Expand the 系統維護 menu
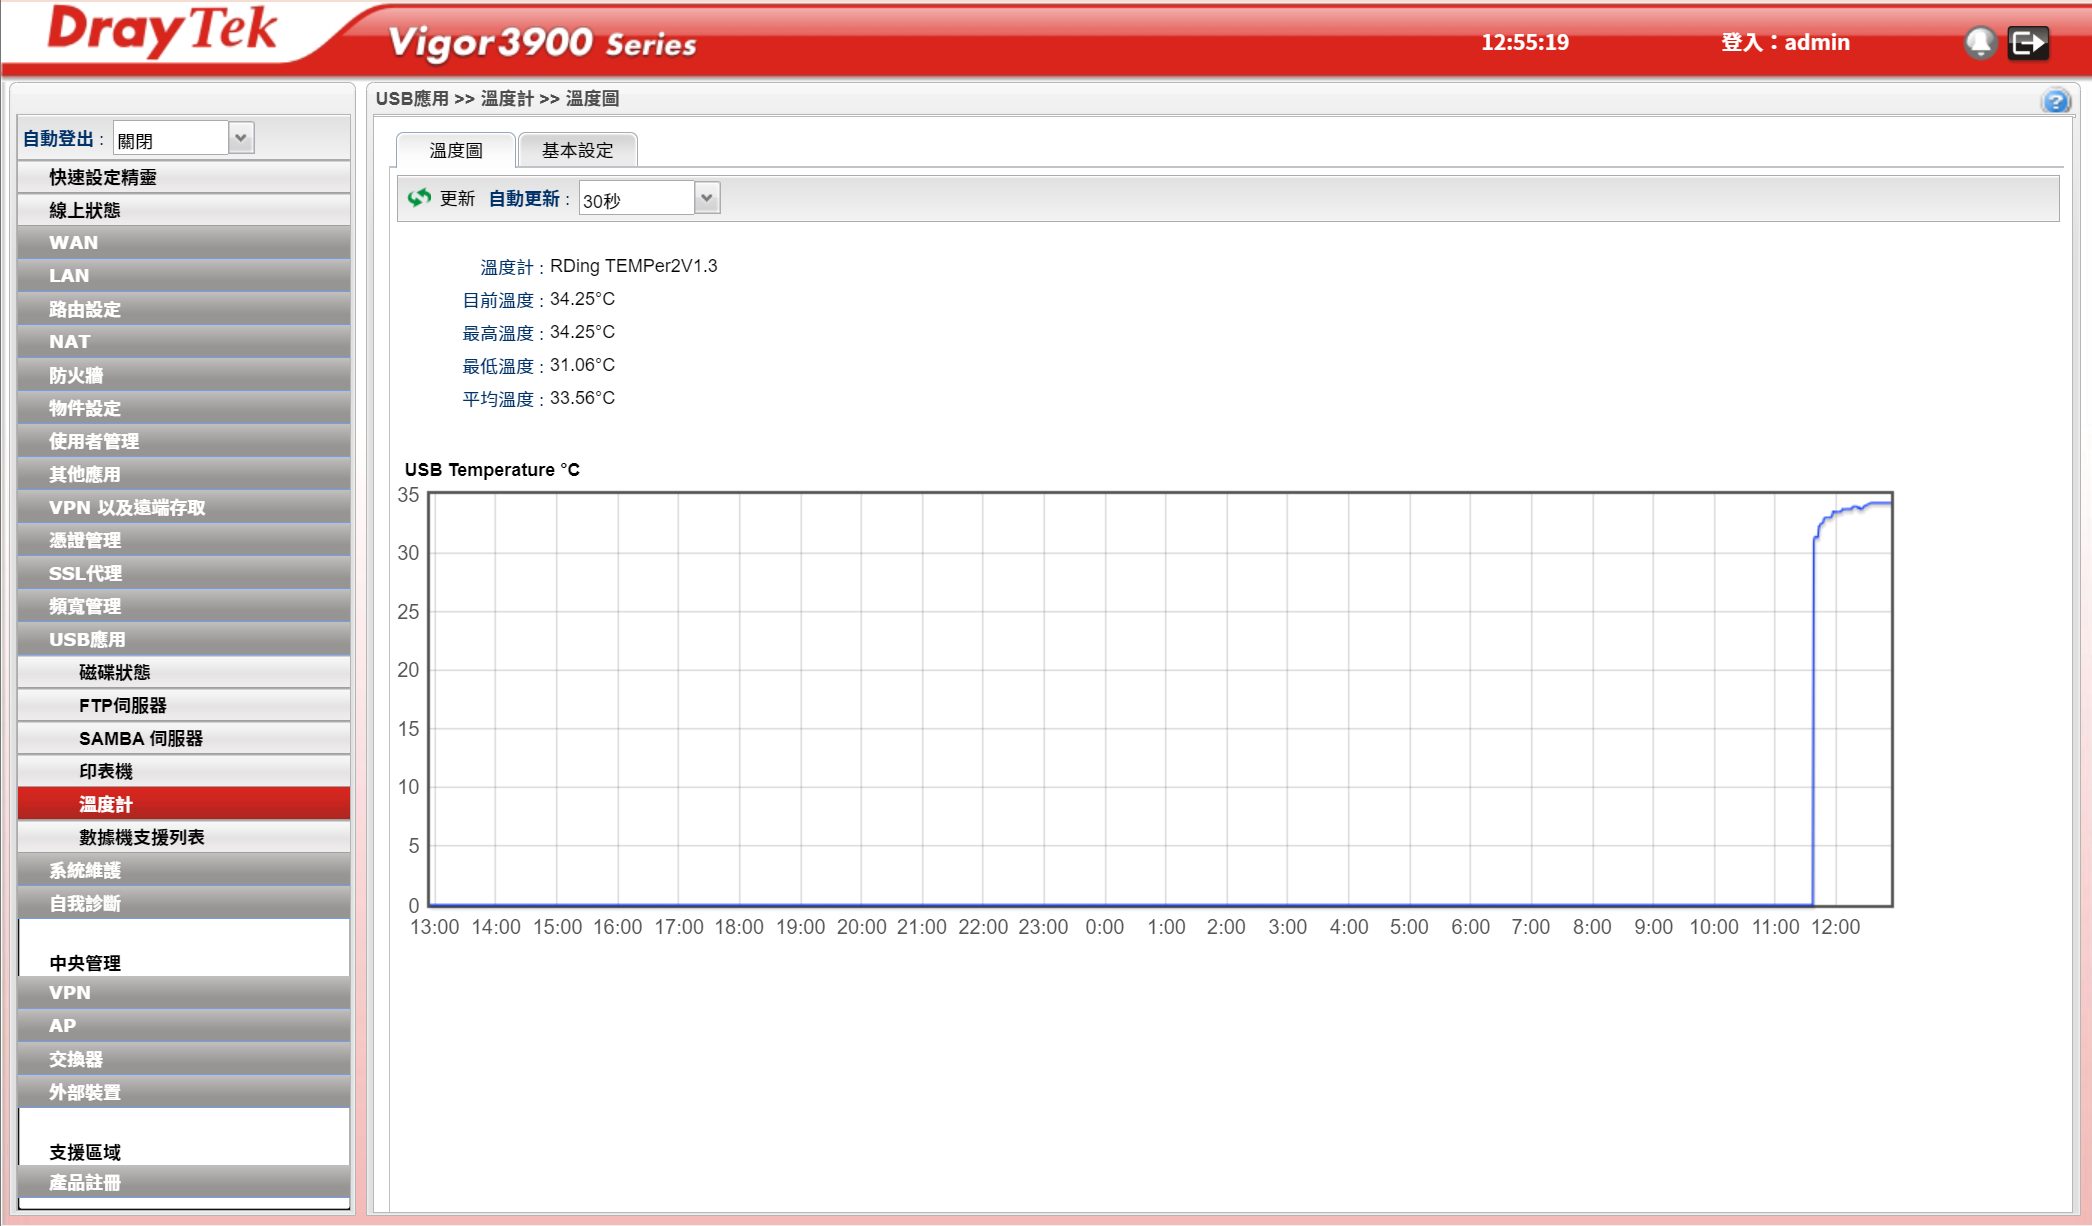2092x1226 pixels. point(184,870)
